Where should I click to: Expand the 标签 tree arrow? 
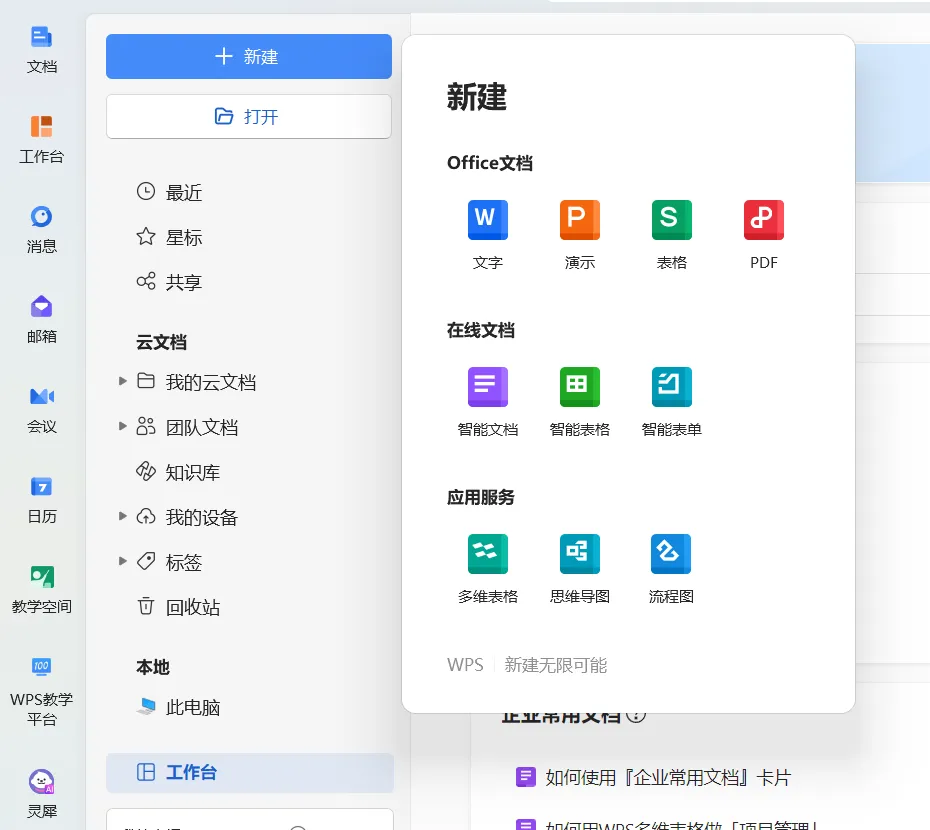122,561
